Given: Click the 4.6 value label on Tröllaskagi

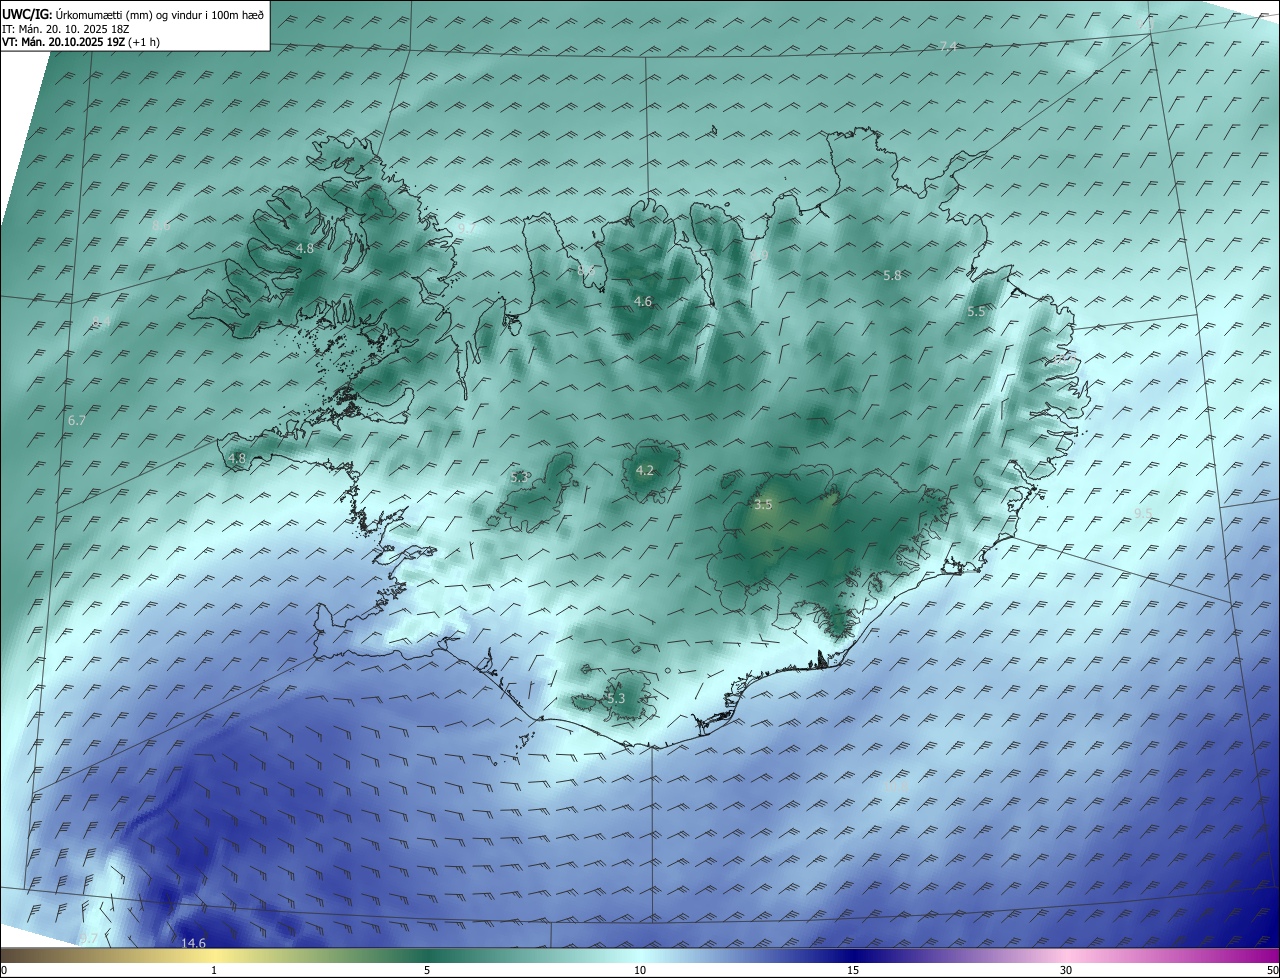Looking at the screenshot, I should [643, 301].
